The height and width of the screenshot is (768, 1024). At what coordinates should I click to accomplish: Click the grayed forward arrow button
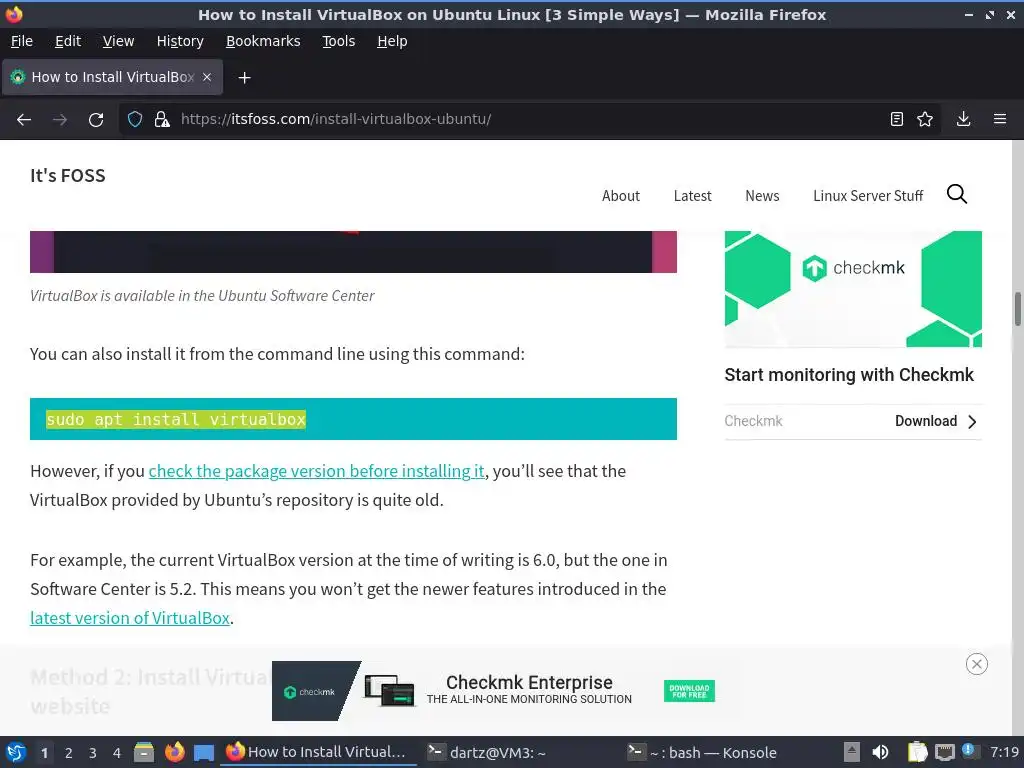(60, 120)
